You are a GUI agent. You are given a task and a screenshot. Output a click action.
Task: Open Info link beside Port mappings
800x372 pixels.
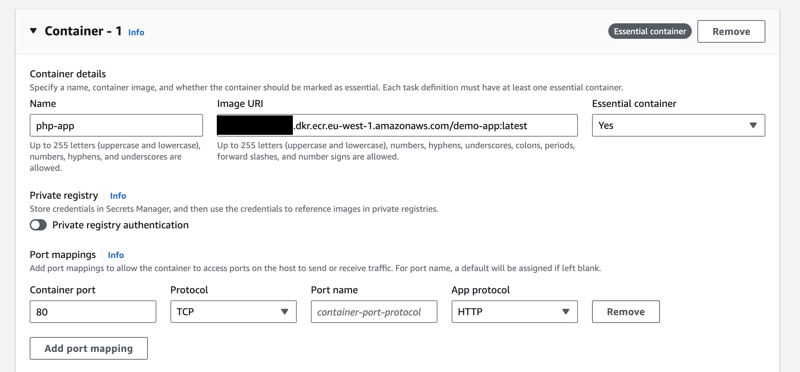point(116,255)
